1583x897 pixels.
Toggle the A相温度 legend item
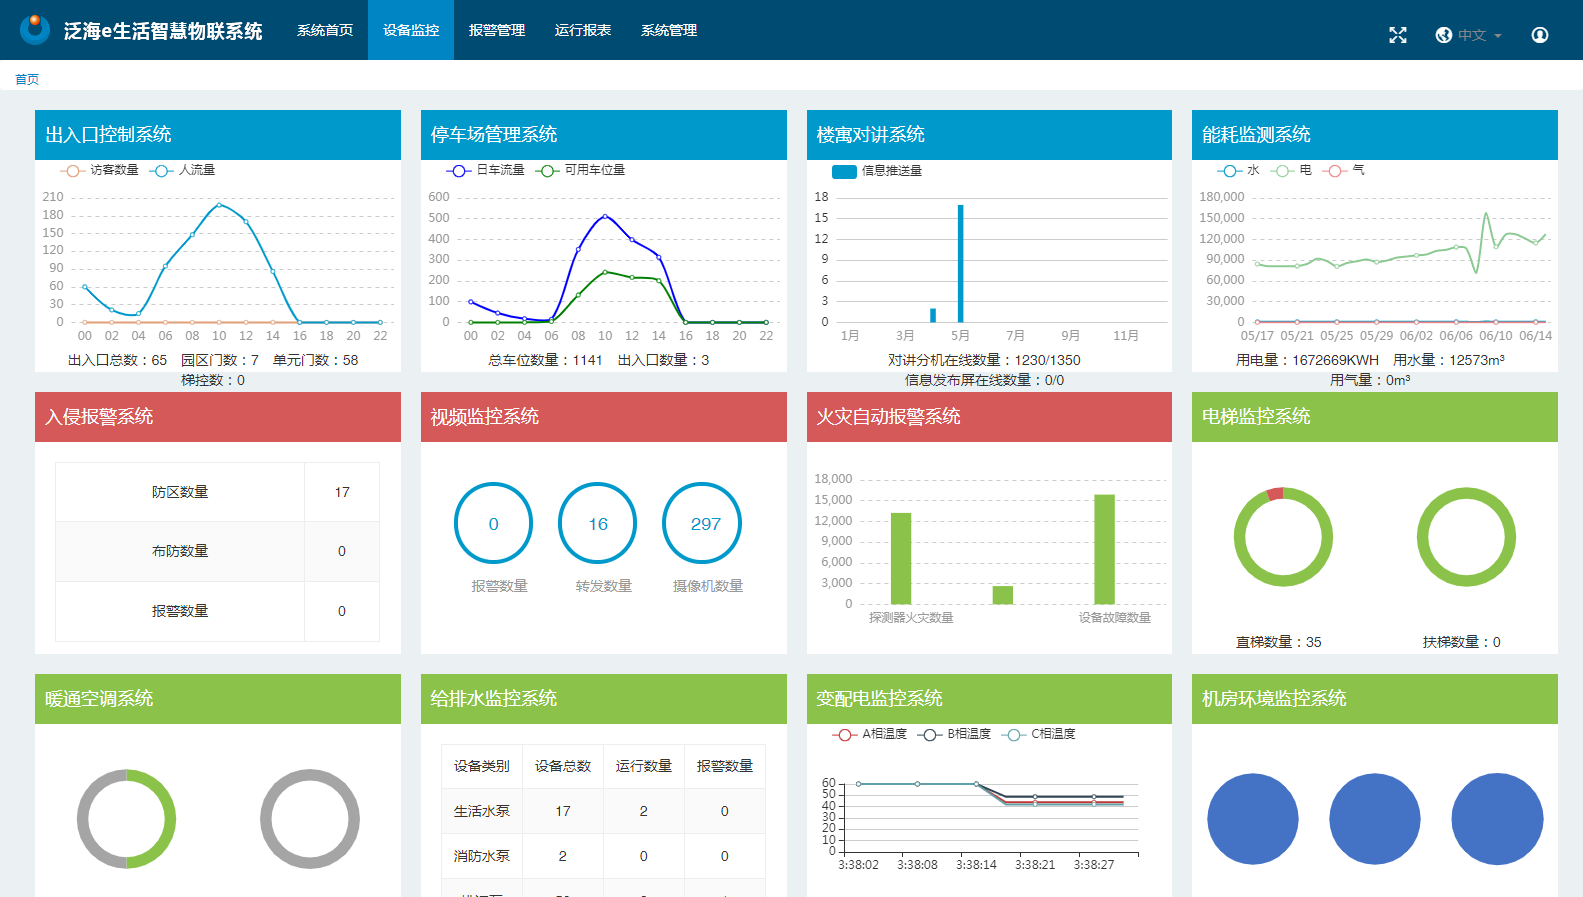pyautogui.click(x=870, y=734)
